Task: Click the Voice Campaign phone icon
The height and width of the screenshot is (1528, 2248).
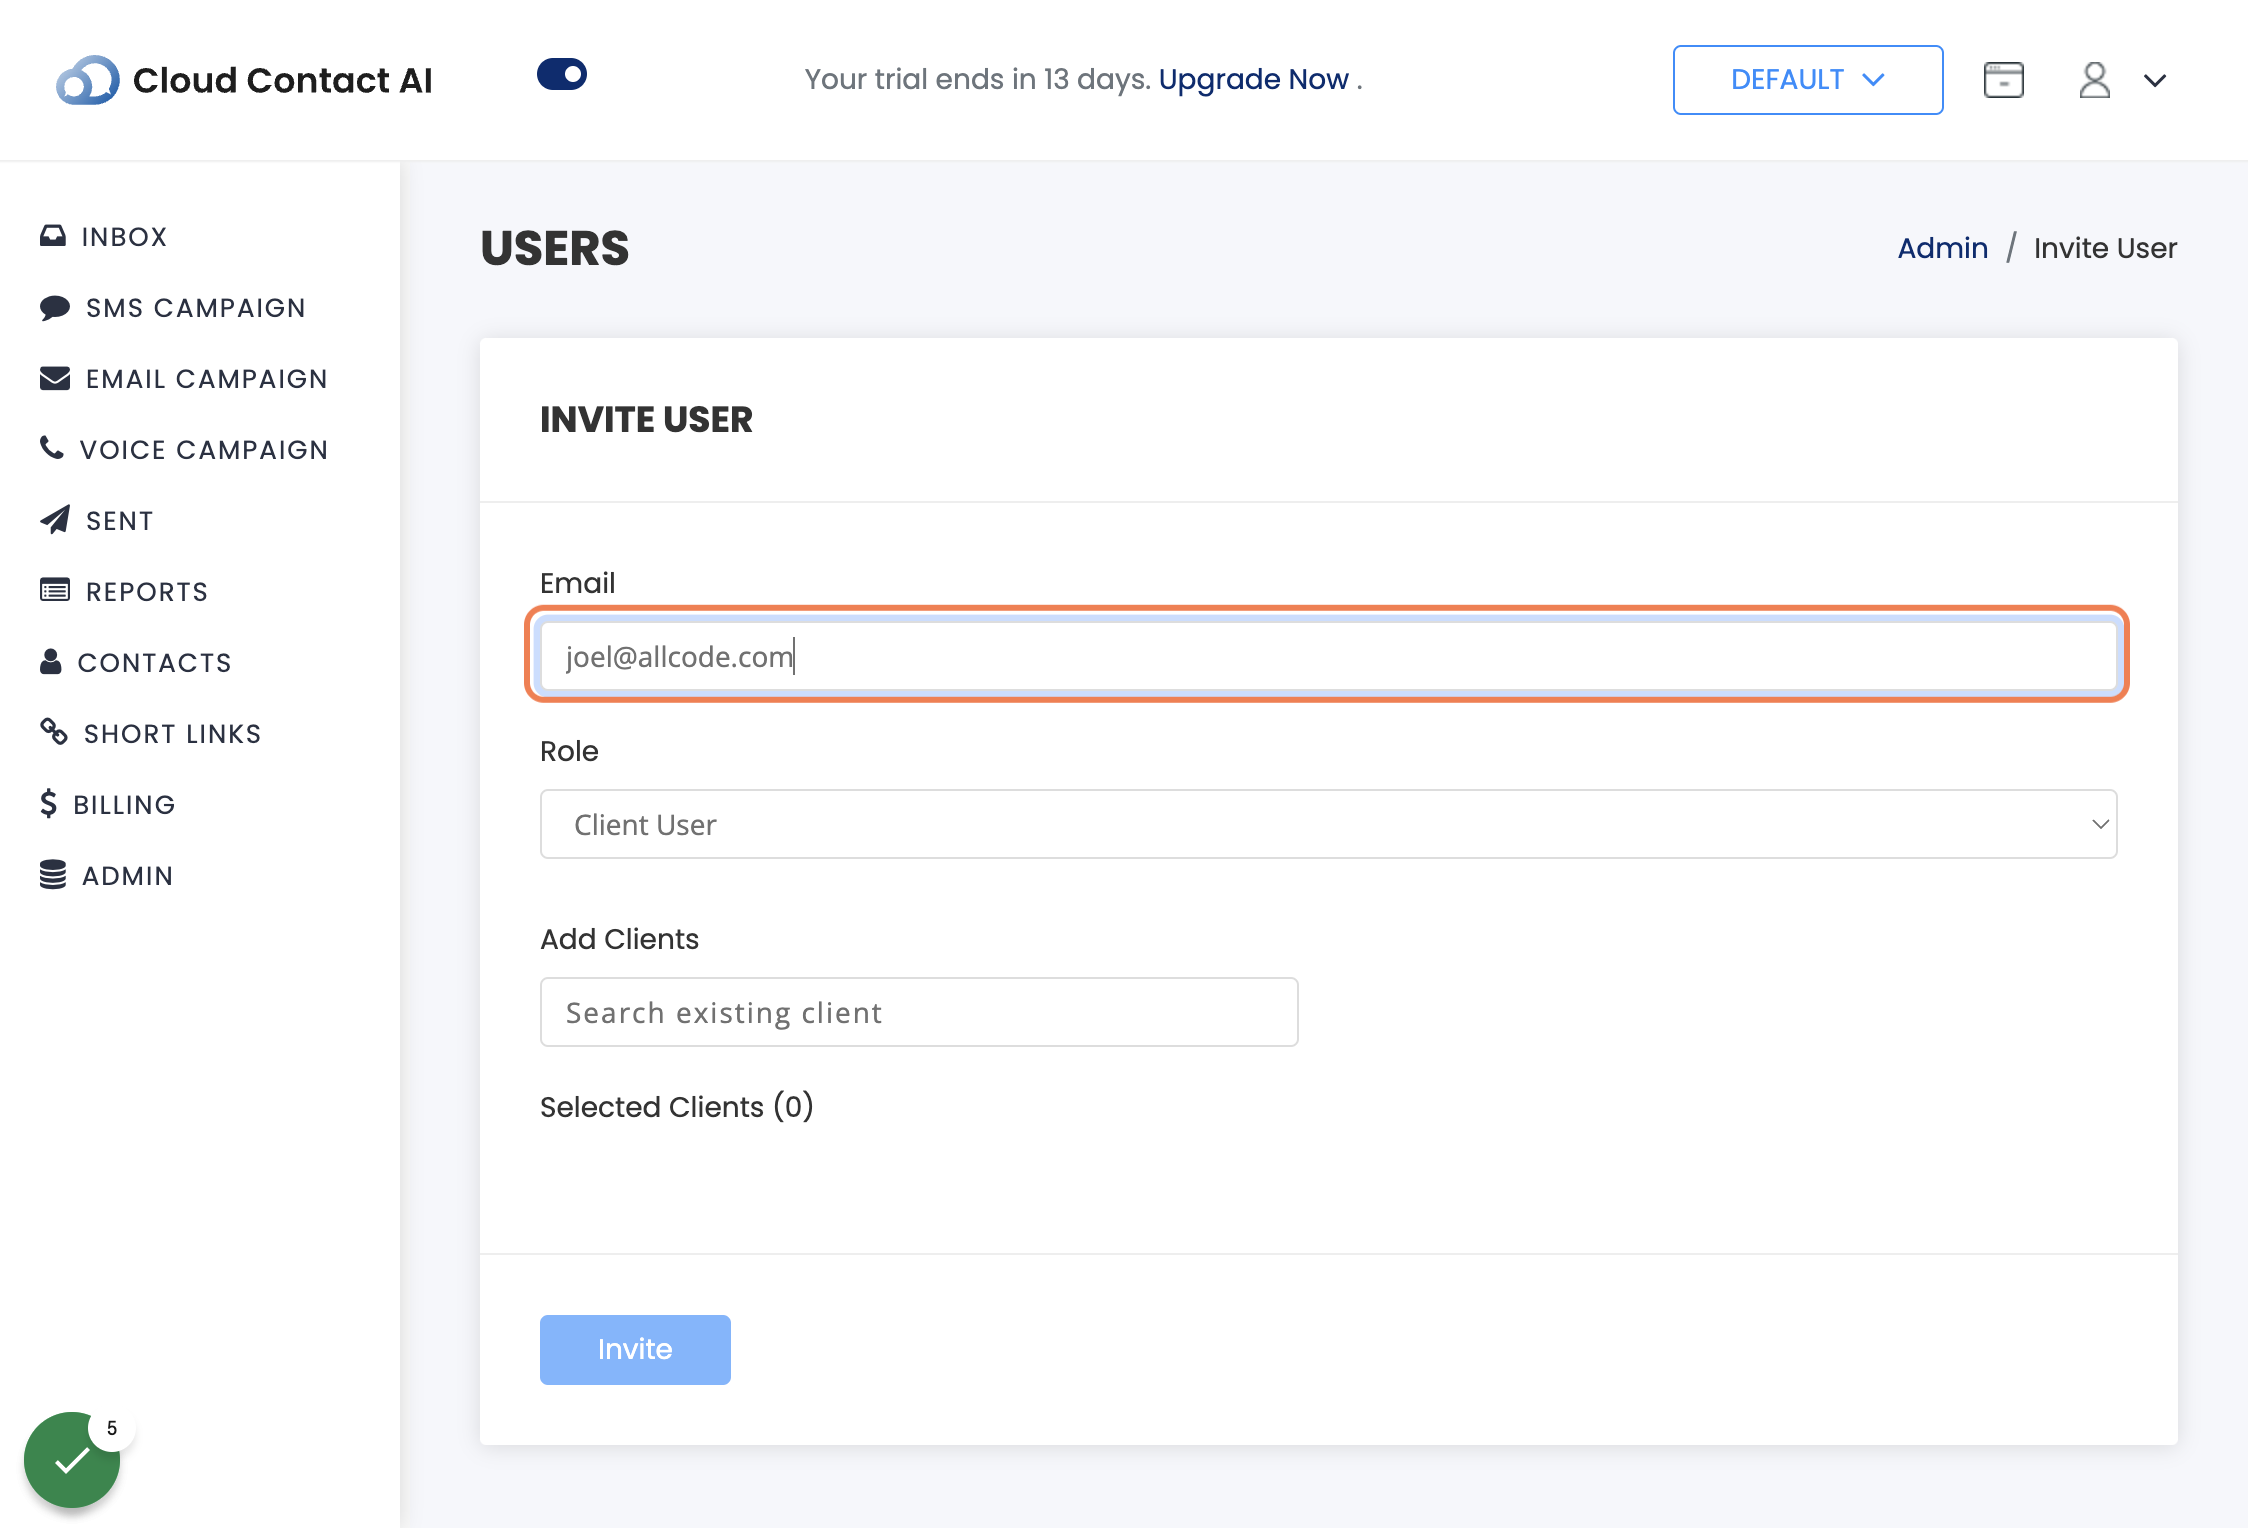Action: click(52, 448)
